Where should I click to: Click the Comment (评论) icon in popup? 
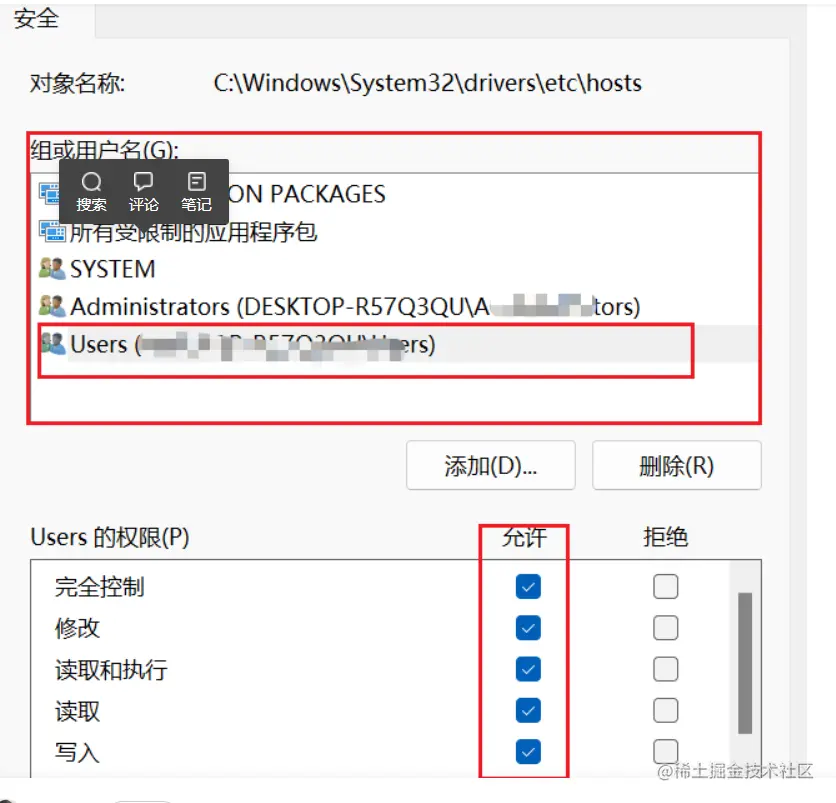(143, 182)
